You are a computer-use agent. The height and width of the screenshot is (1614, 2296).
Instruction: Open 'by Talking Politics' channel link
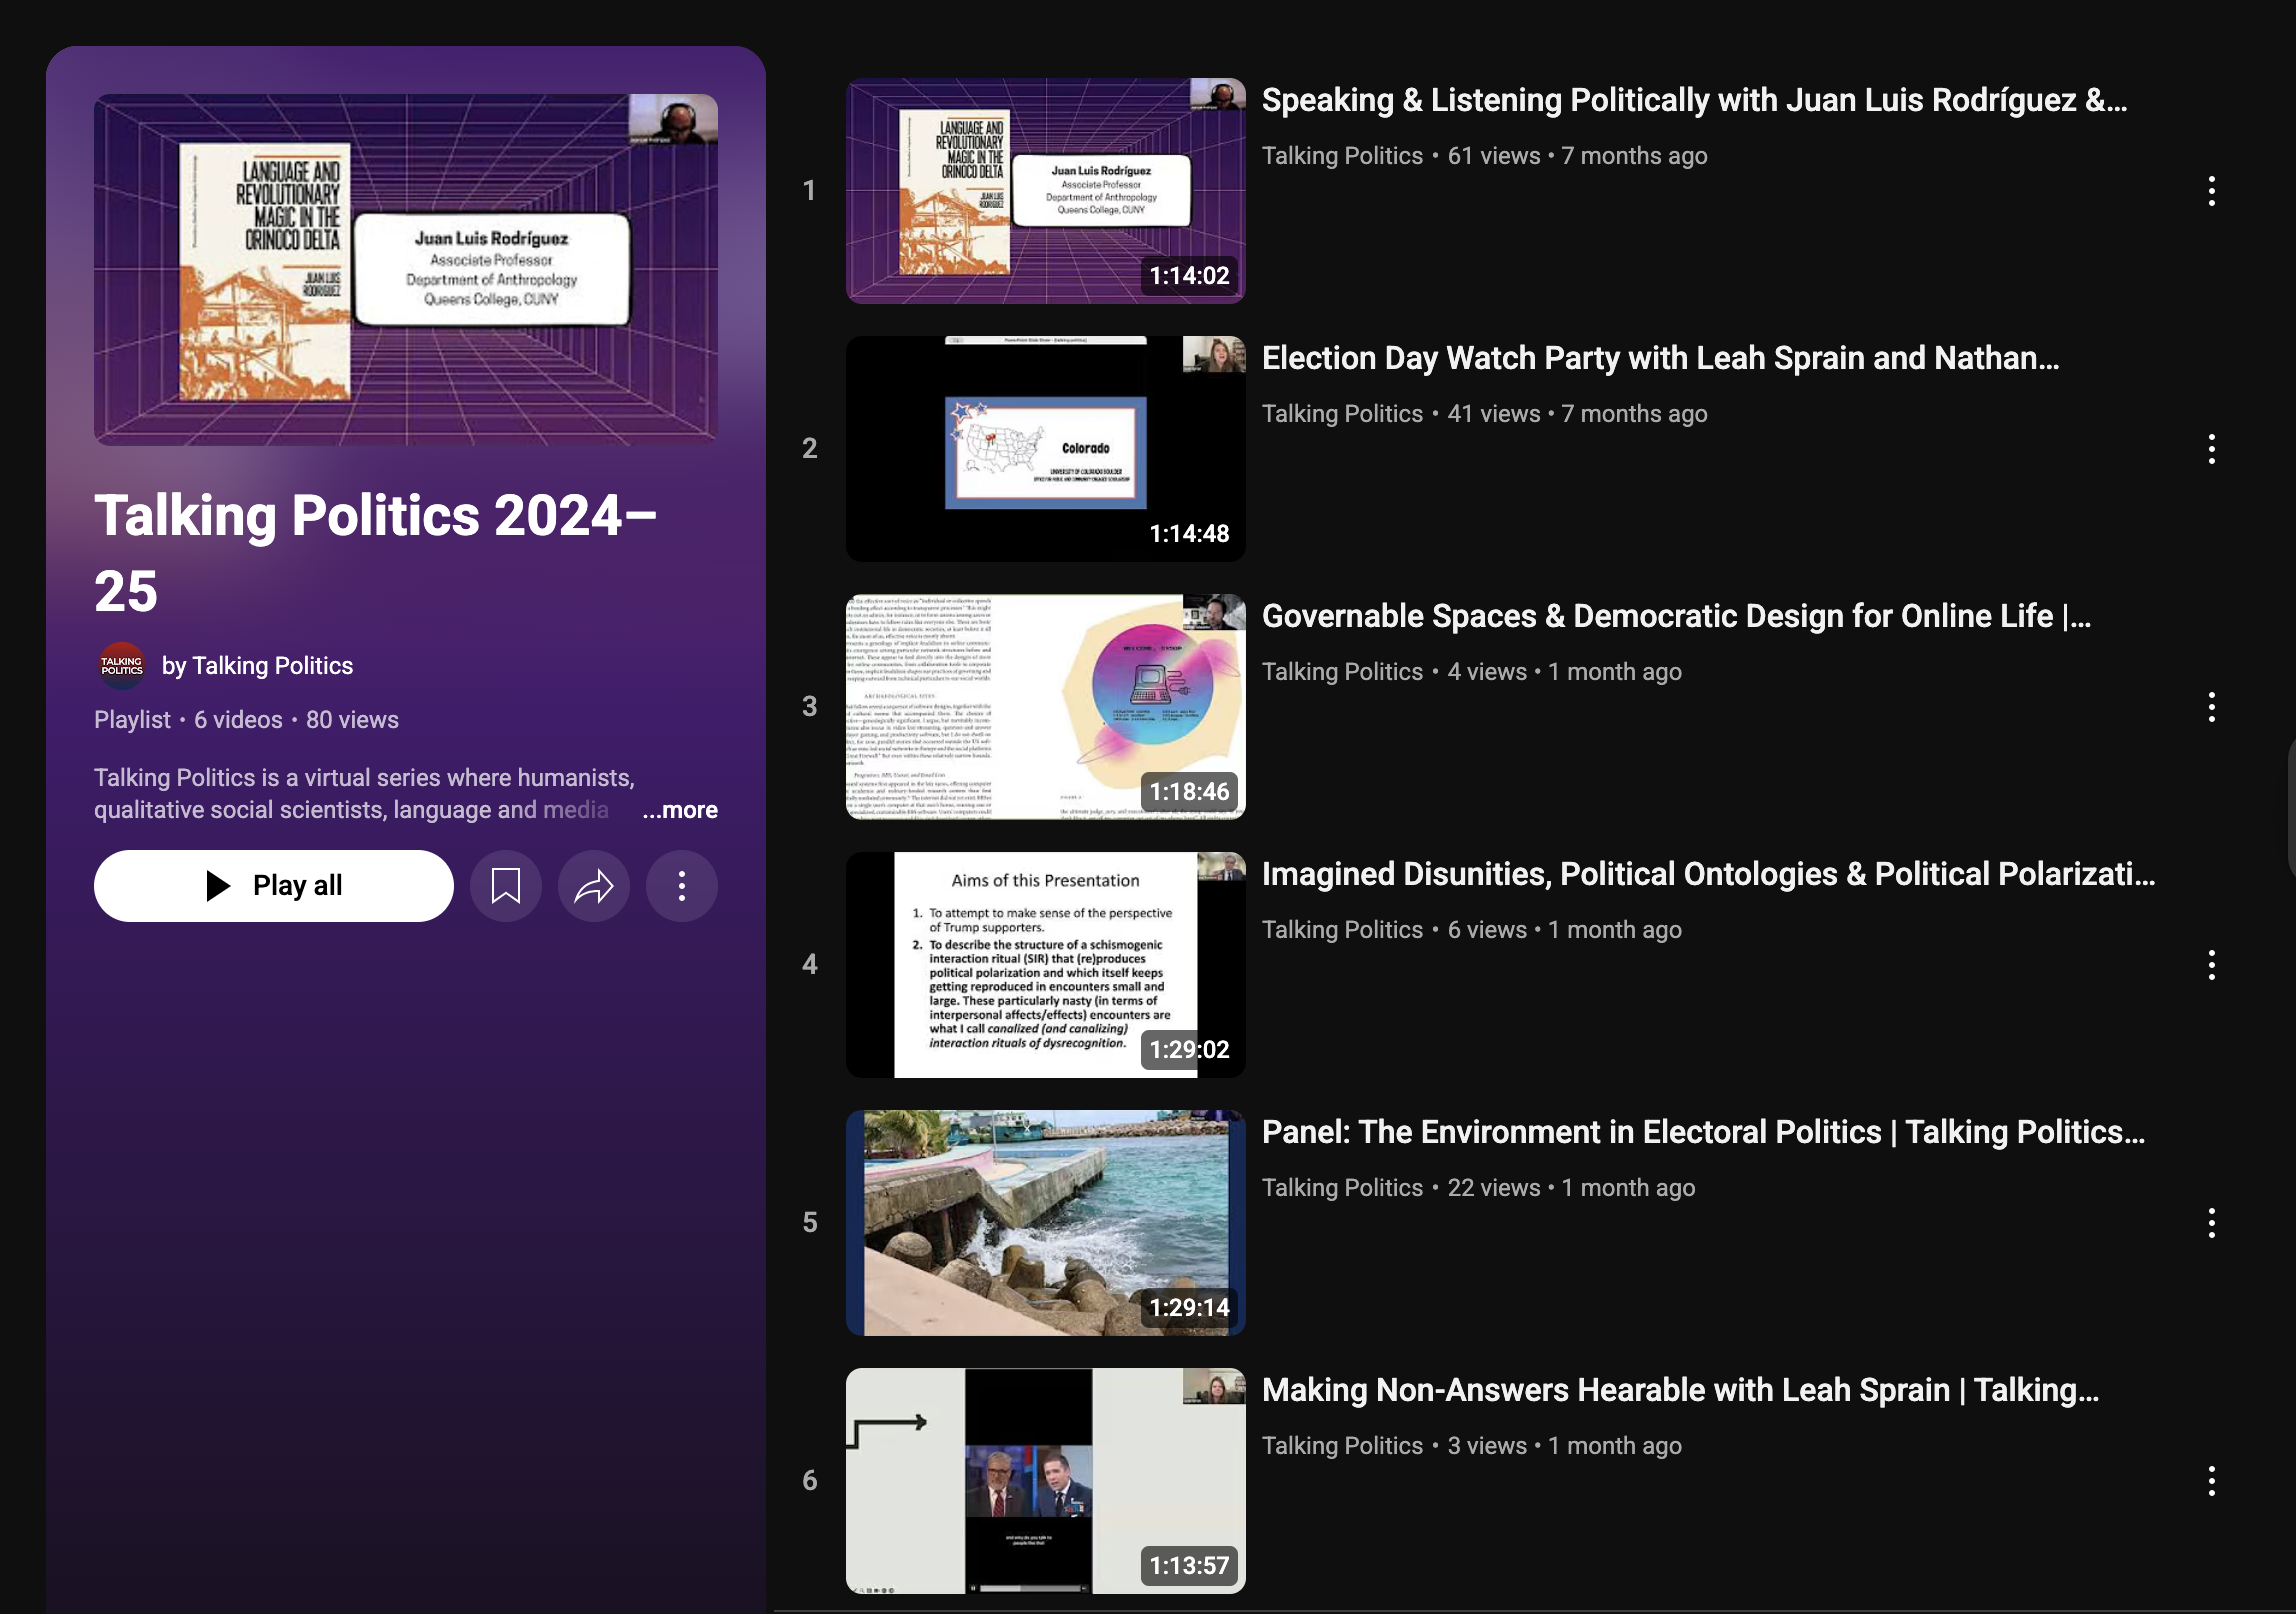tap(257, 666)
